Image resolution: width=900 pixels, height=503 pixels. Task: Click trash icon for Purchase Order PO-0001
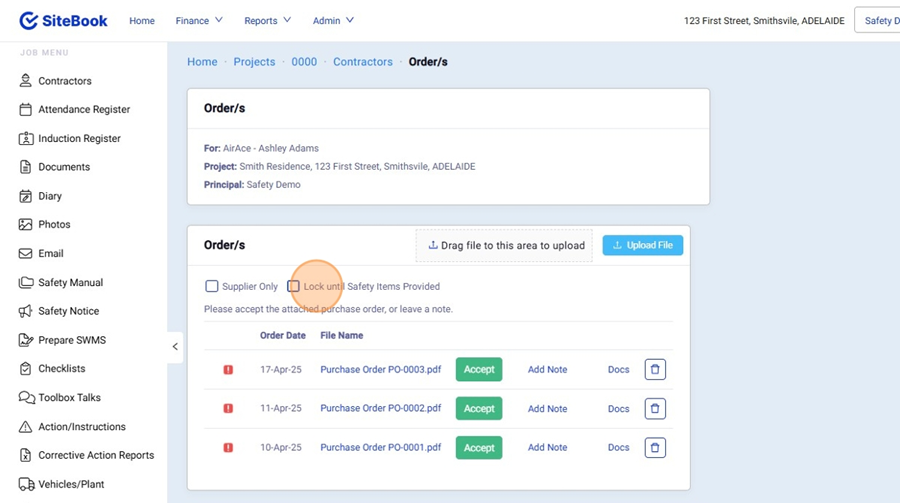click(x=655, y=447)
